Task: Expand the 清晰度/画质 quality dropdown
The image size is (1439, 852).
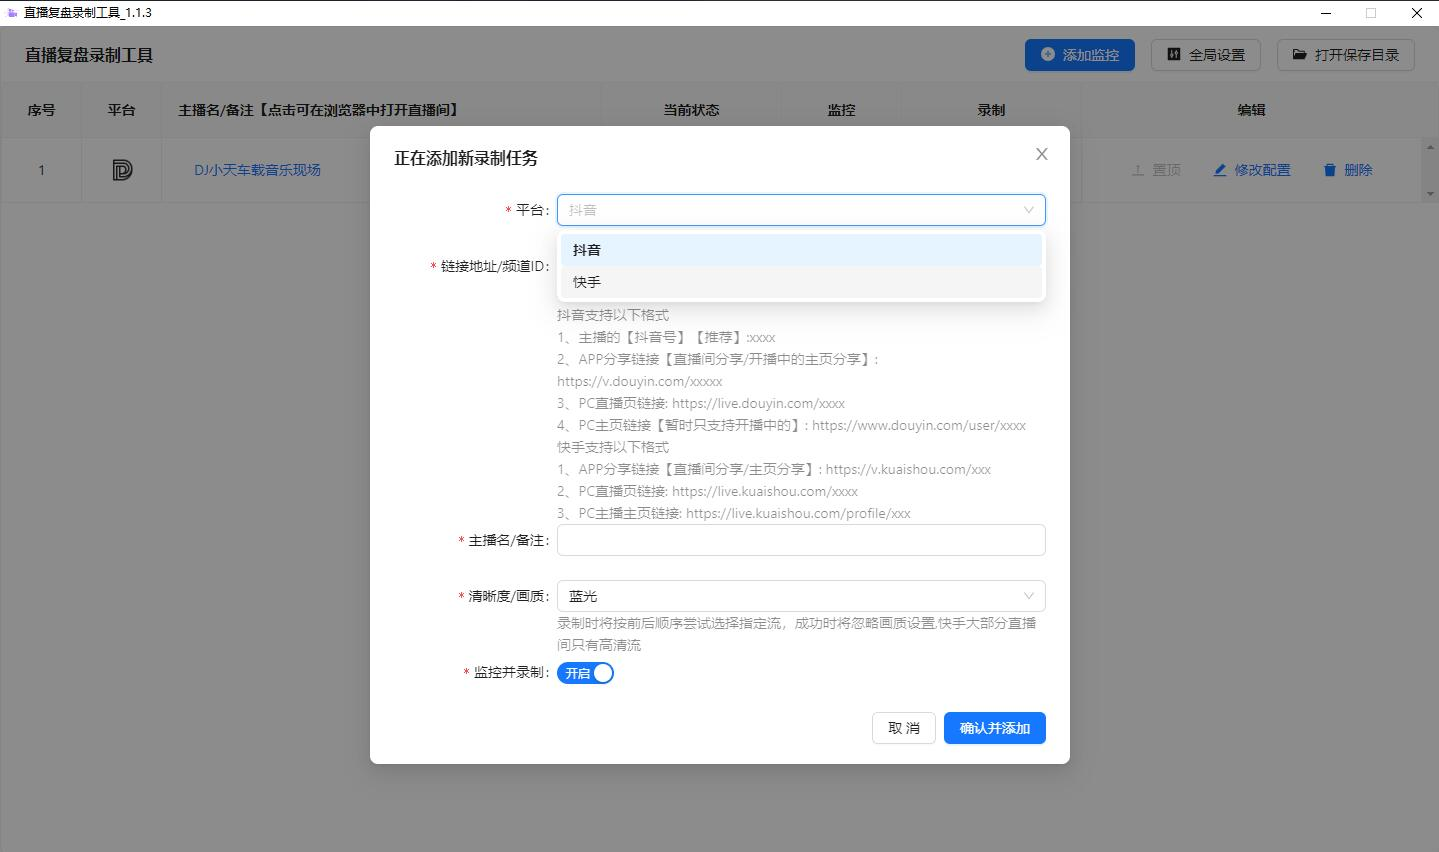Action: click(800, 596)
